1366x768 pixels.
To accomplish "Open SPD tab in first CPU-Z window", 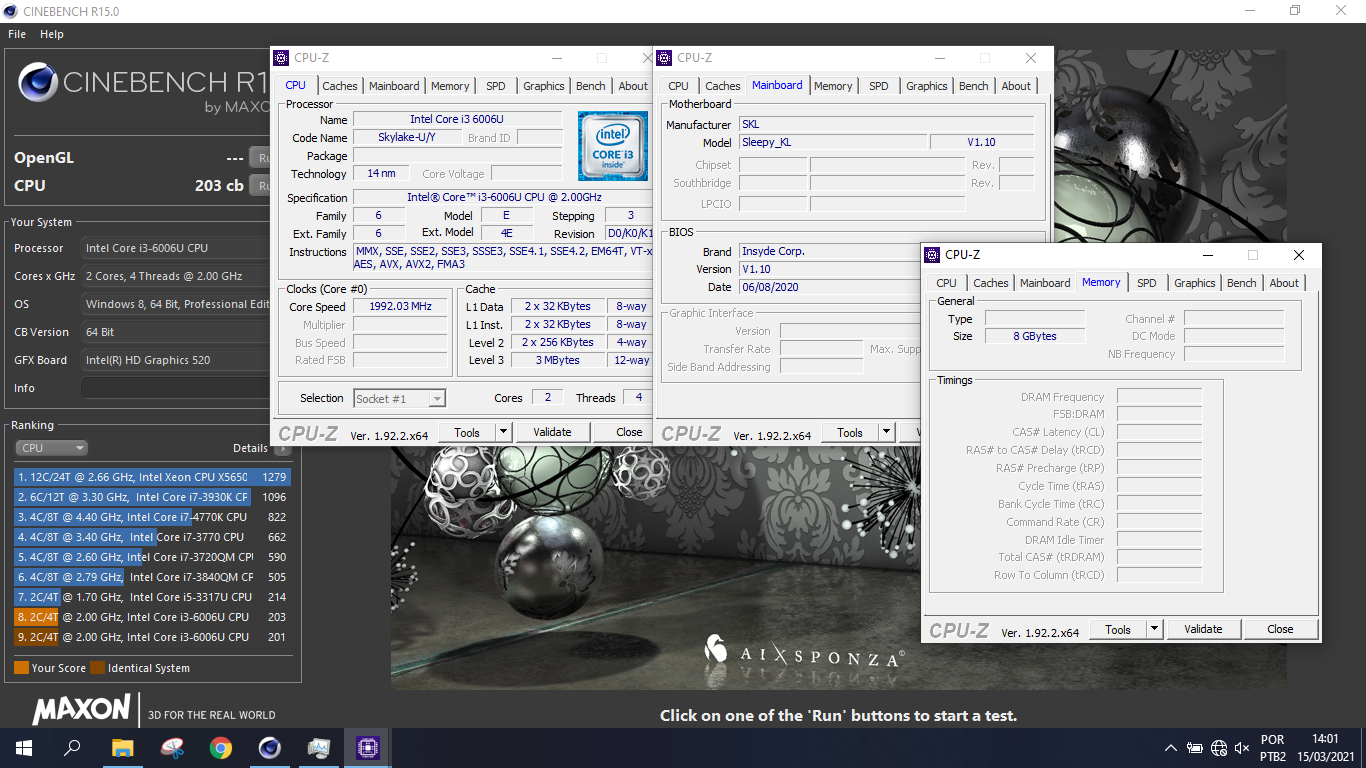I will pyautogui.click(x=496, y=86).
